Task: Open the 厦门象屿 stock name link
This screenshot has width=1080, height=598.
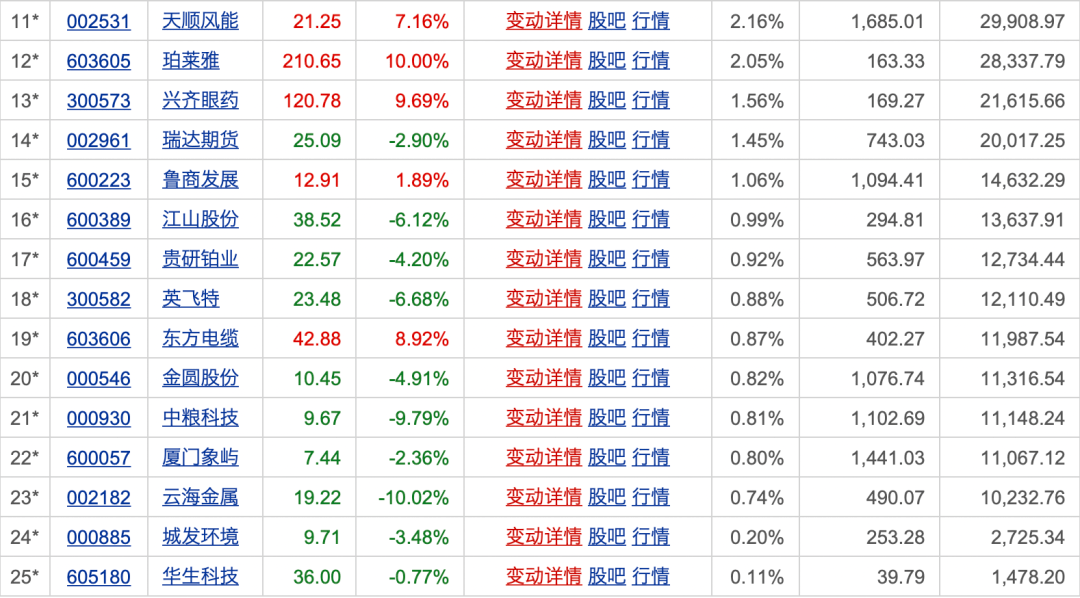Action: [x=200, y=458]
